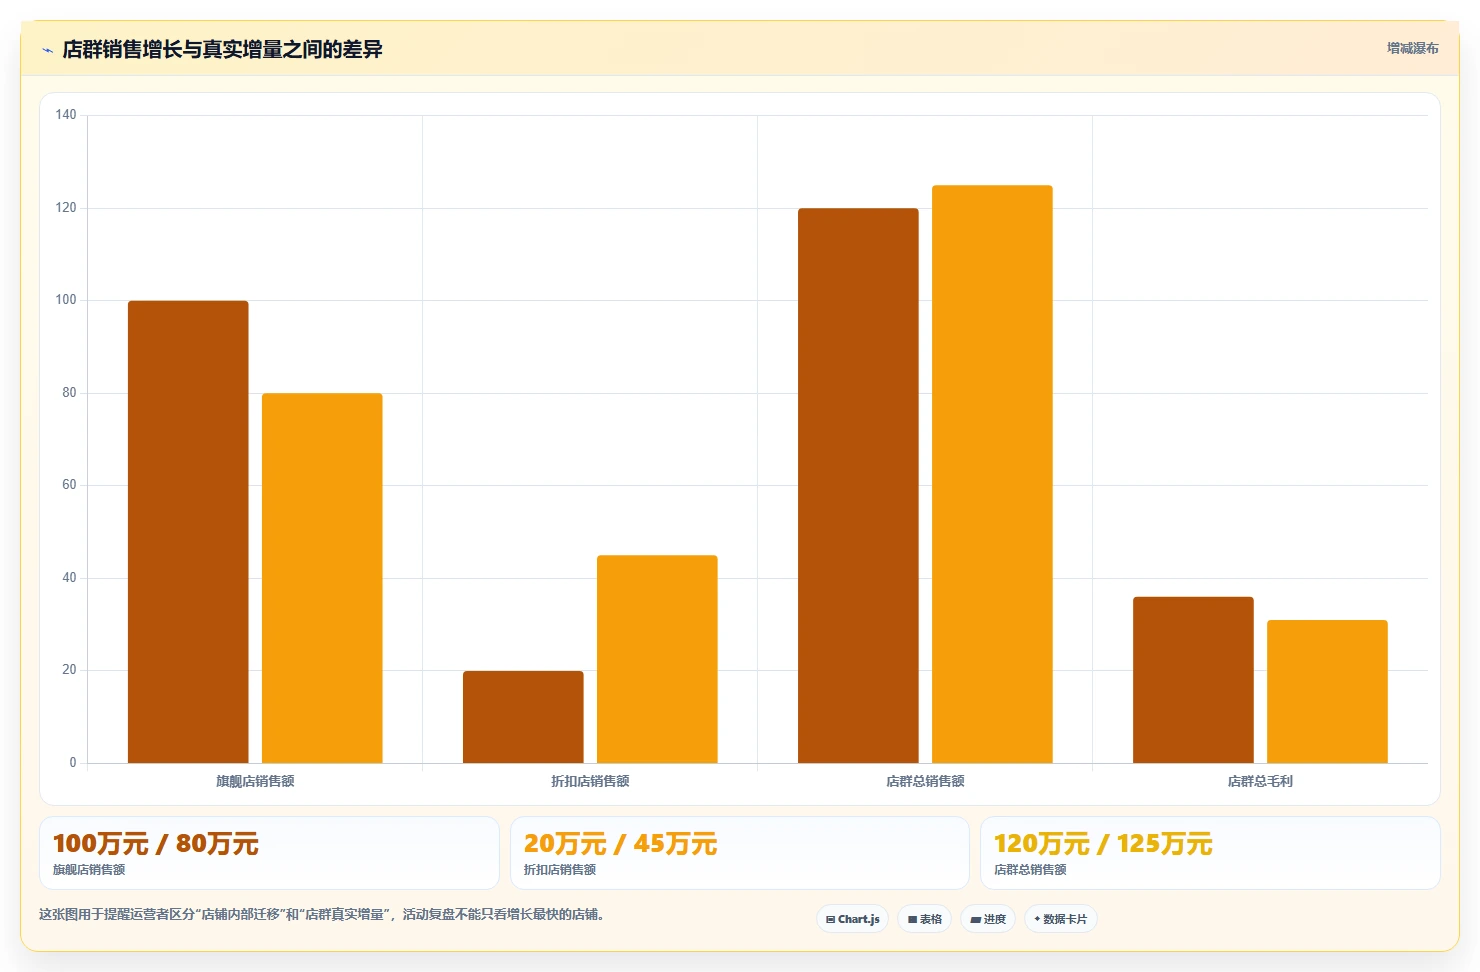The height and width of the screenshot is (972, 1480).
Task: Click the 旗舰店销售额 x-axis label
Action: (255, 781)
